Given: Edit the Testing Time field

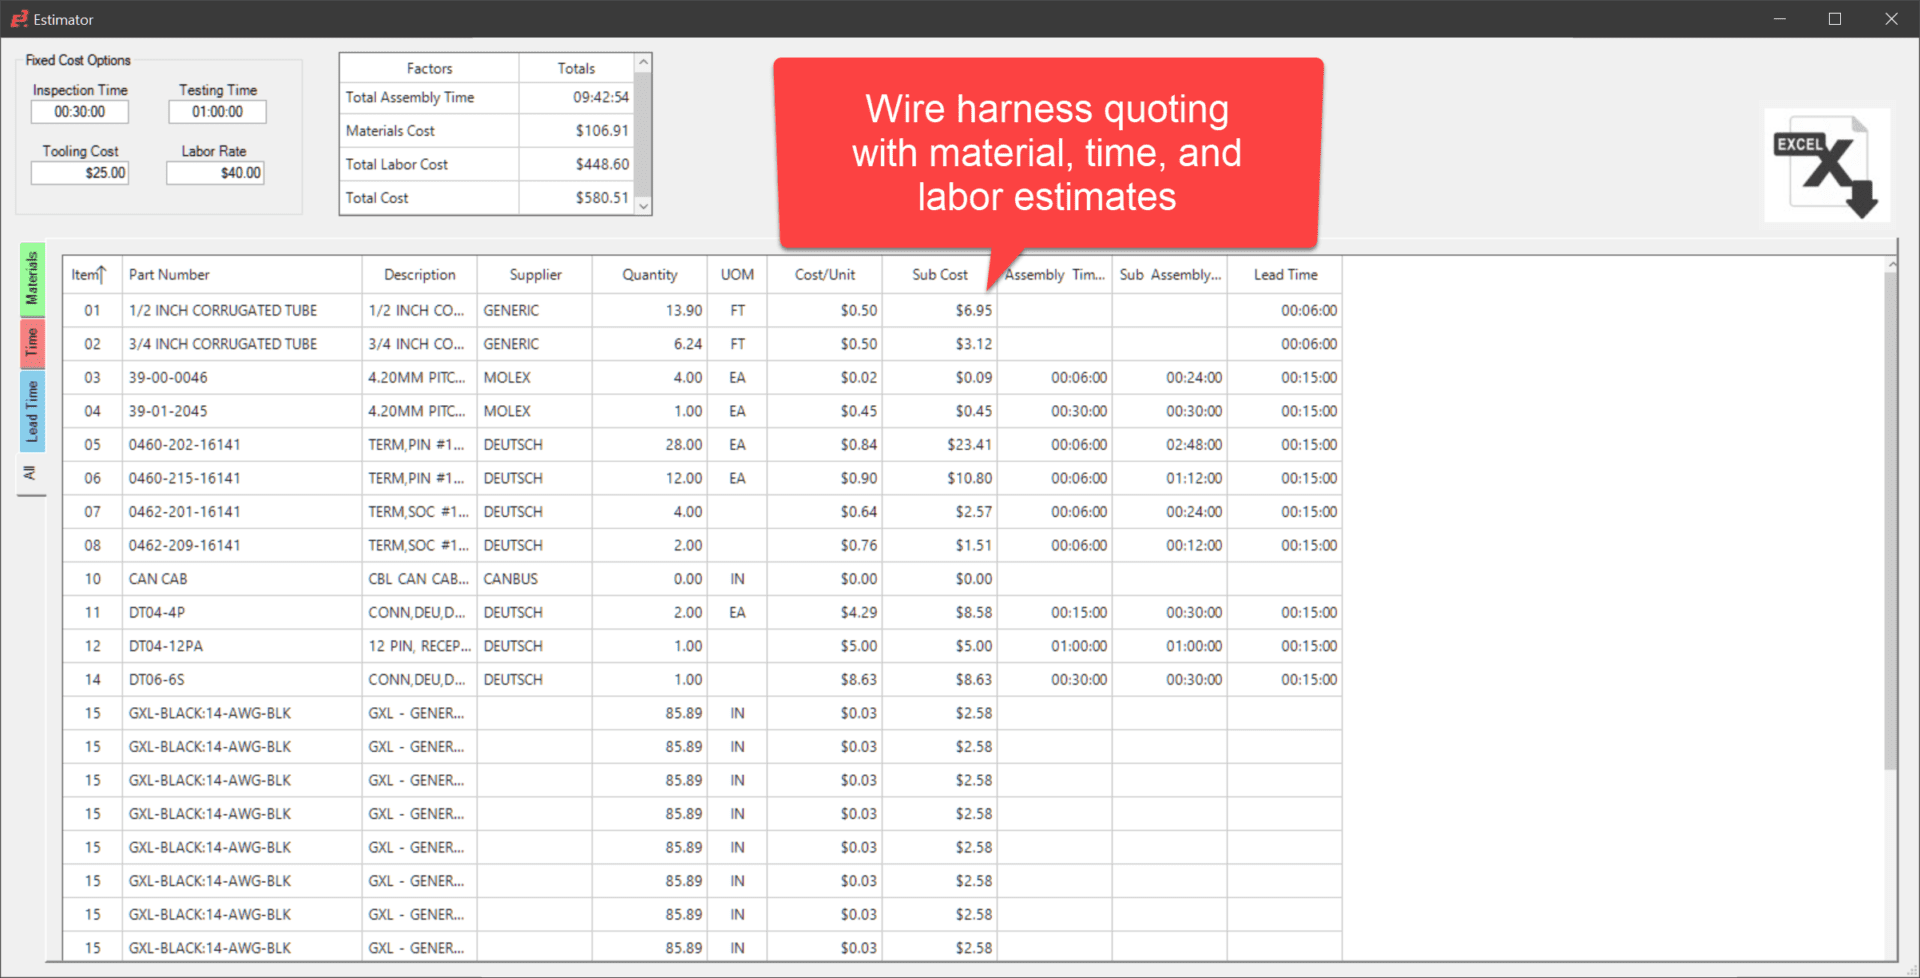Looking at the screenshot, I should point(216,111).
